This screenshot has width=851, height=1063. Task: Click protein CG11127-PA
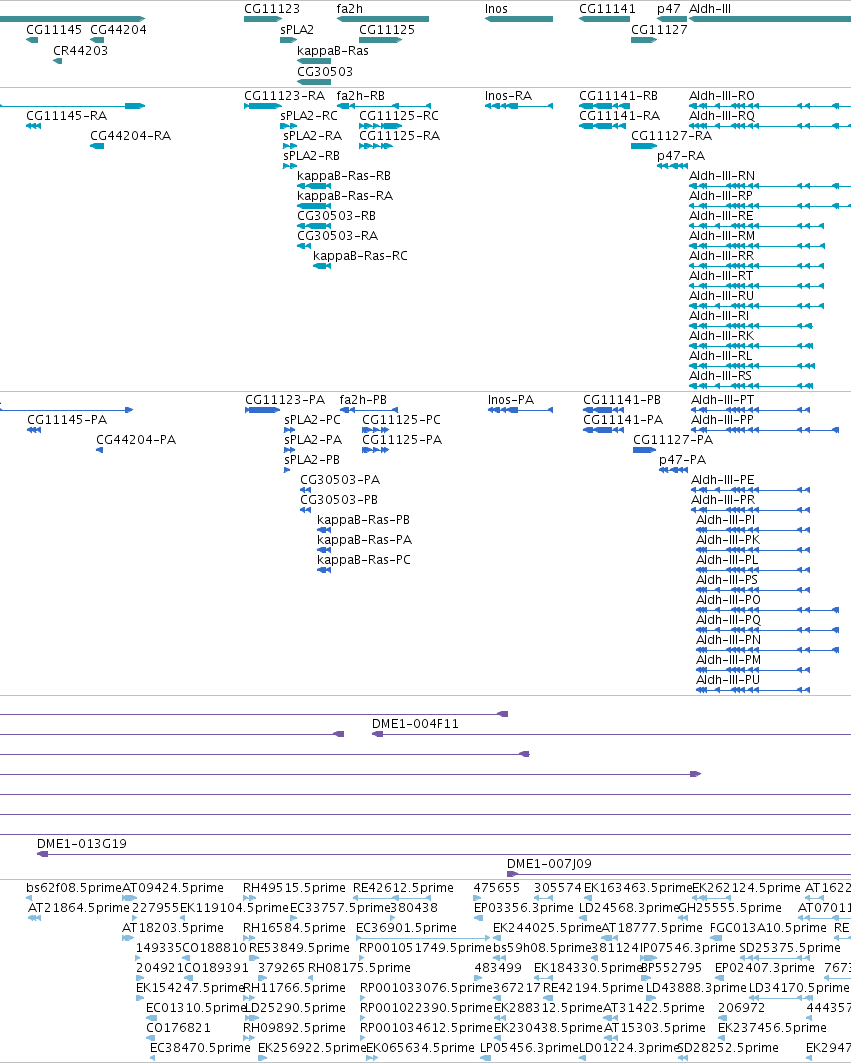[x=673, y=440]
